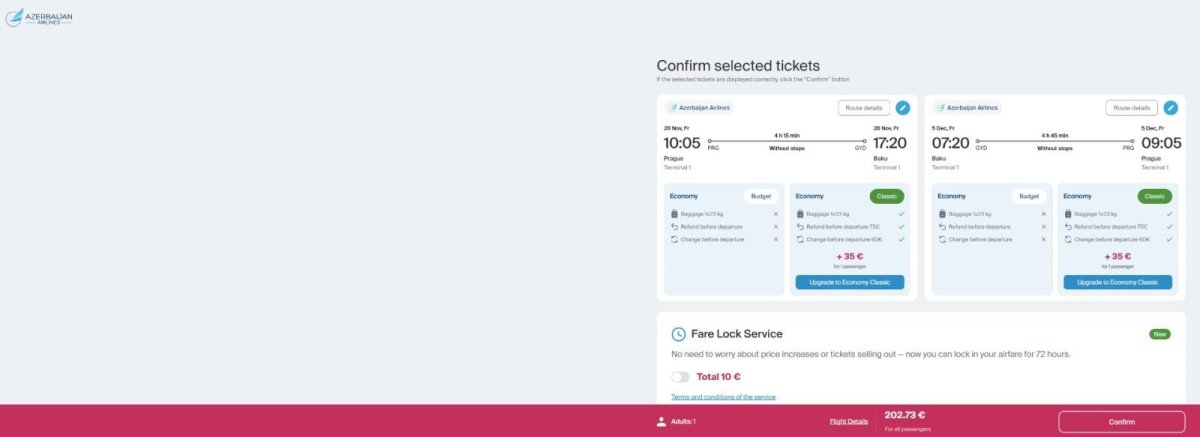Upgrade return flight to Economy Classic
The image size is (1200, 437).
pyautogui.click(x=1117, y=282)
